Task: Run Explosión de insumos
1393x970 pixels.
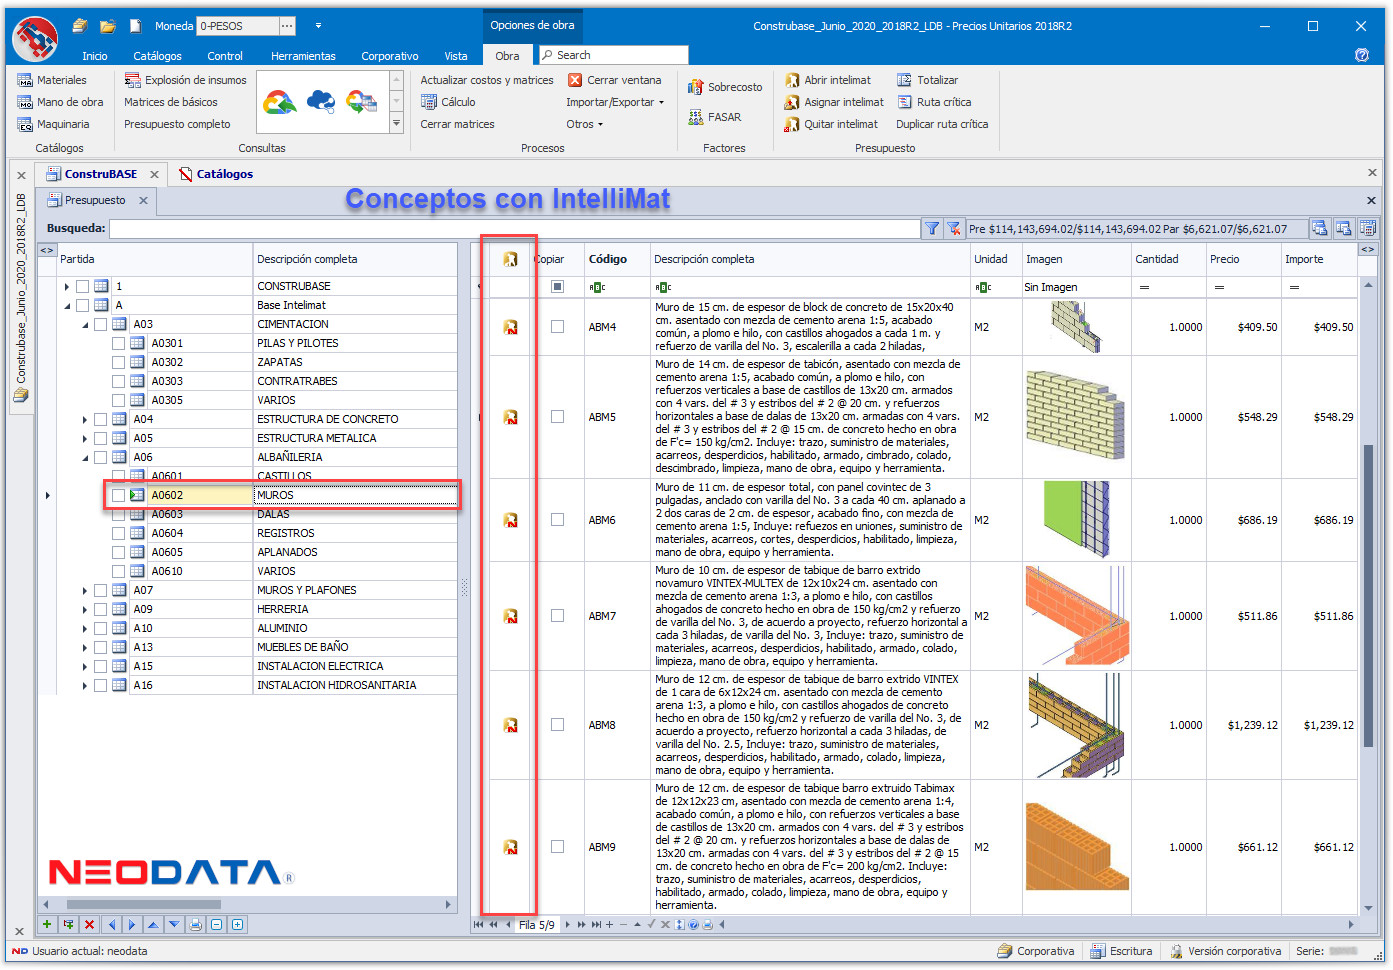Action: tap(185, 80)
